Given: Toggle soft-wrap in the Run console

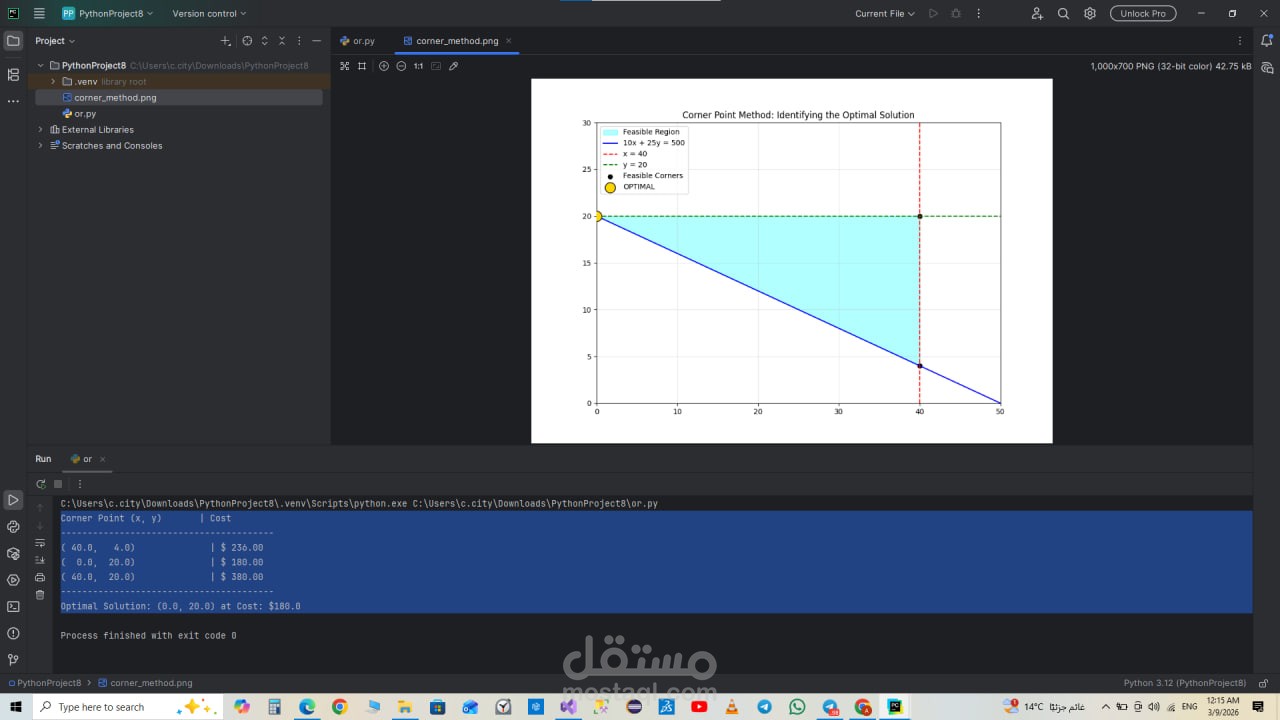Looking at the screenshot, I should (x=40, y=543).
